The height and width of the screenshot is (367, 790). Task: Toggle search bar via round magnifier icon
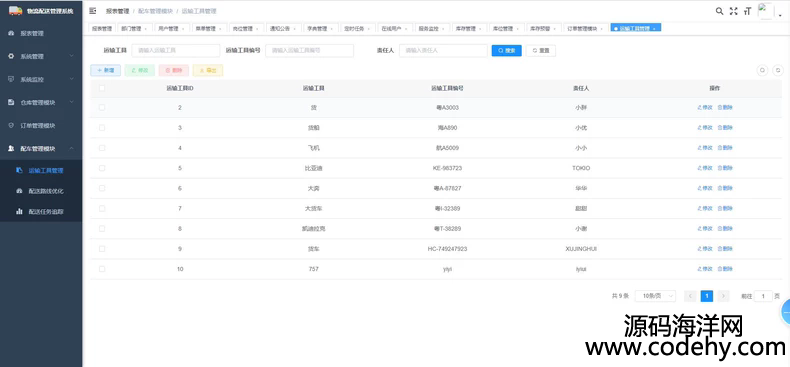pos(763,71)
